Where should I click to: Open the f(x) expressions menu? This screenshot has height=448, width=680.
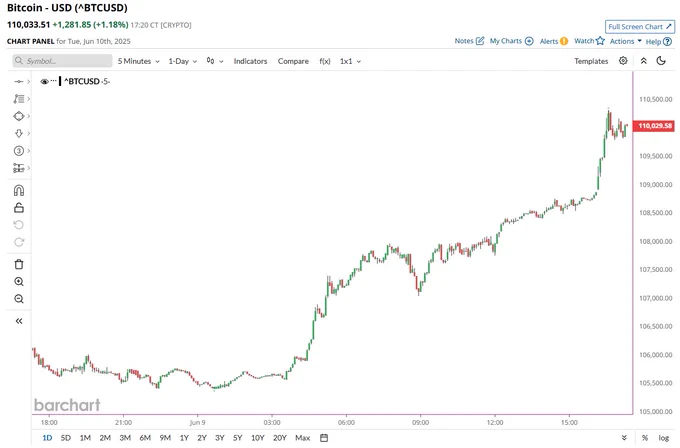(325, 61)
